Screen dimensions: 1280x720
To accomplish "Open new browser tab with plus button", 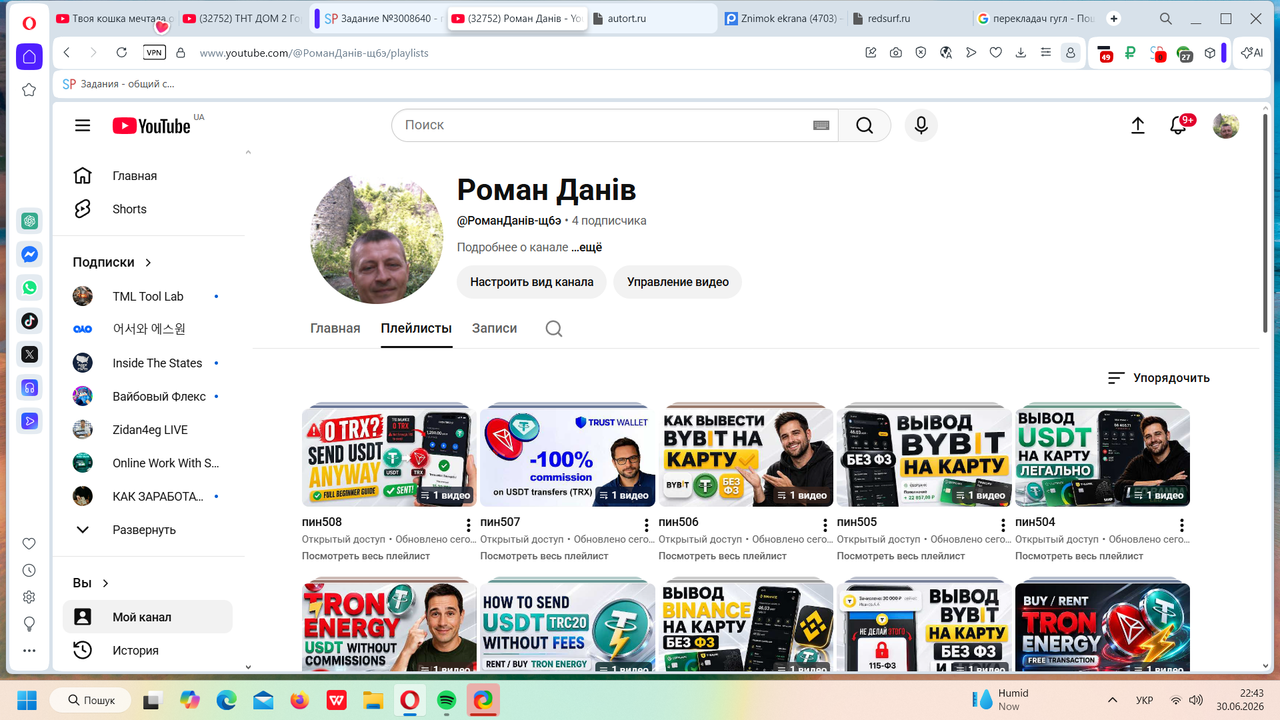I will [x=1114, y=18].
